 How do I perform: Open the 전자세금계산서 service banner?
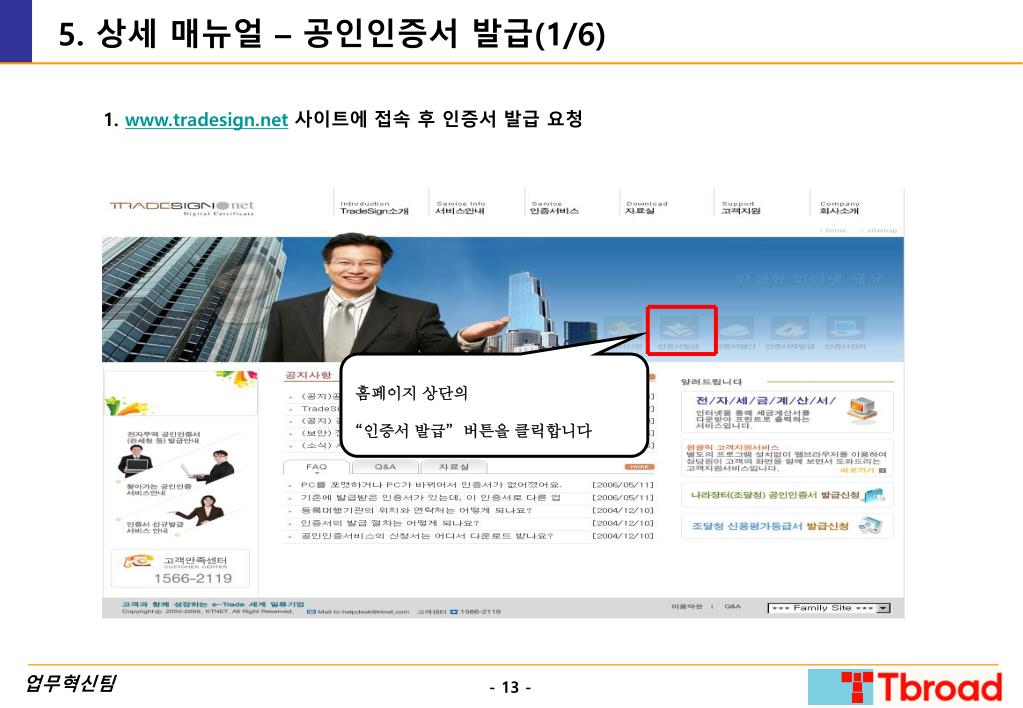point(787,412)
